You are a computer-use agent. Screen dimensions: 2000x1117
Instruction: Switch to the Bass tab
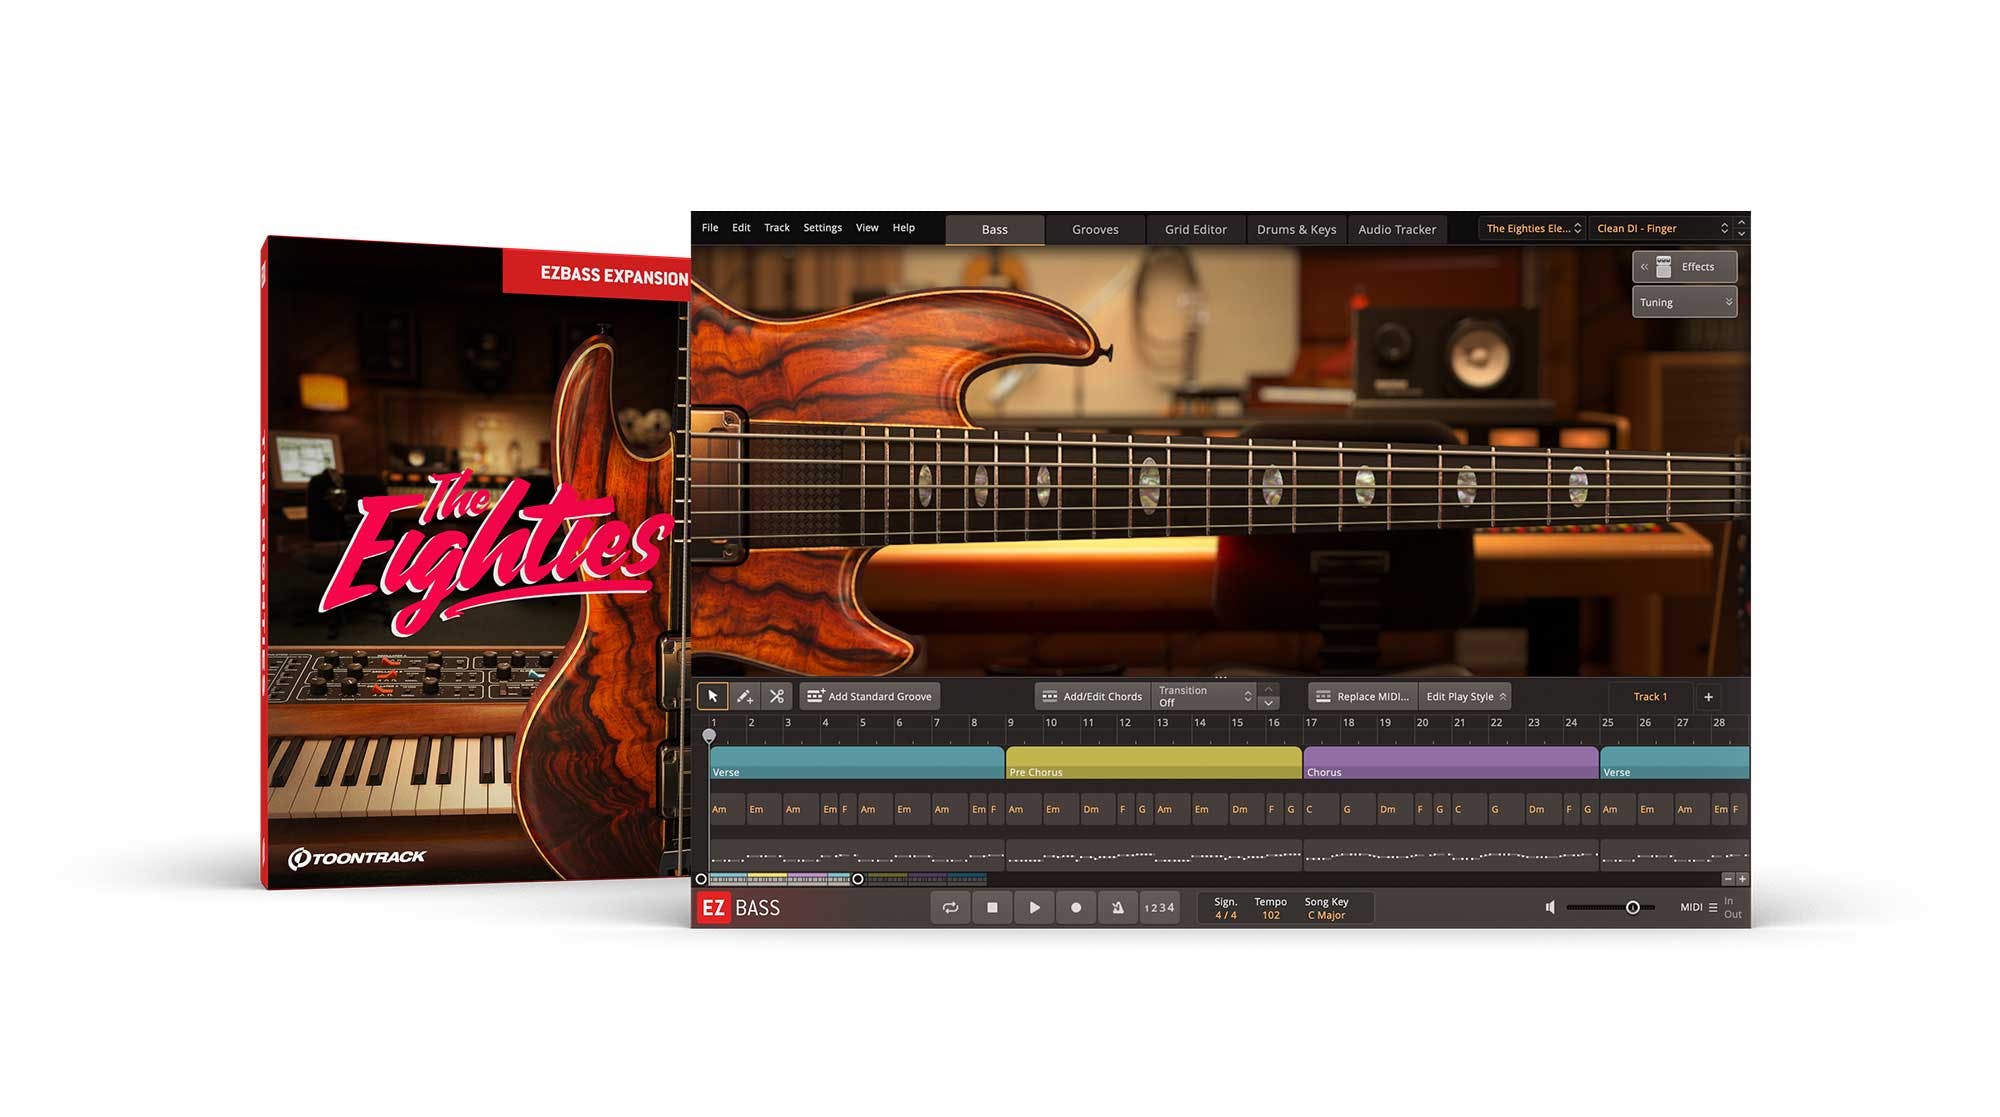point(994,229)
